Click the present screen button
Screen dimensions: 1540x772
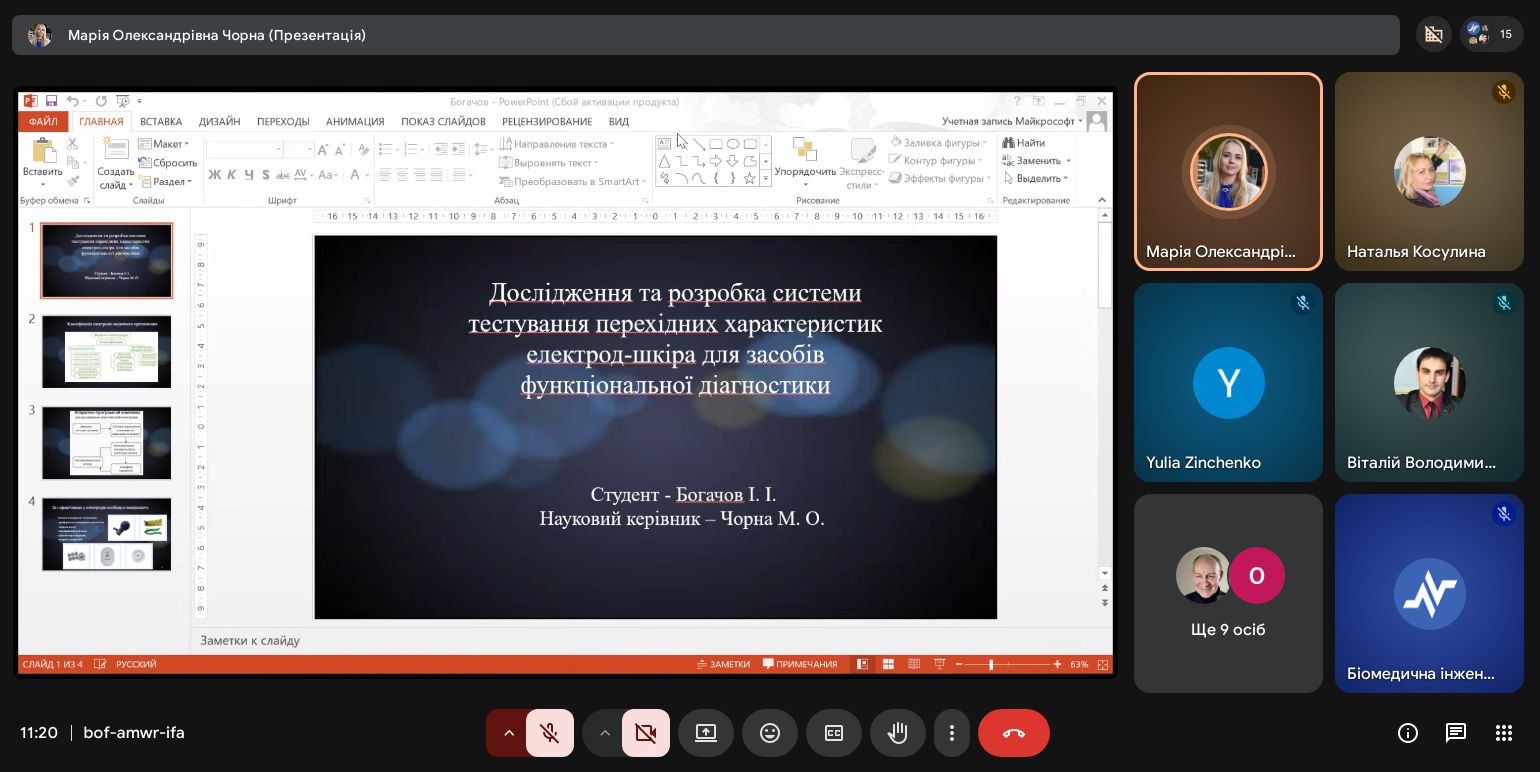[706, 733]
